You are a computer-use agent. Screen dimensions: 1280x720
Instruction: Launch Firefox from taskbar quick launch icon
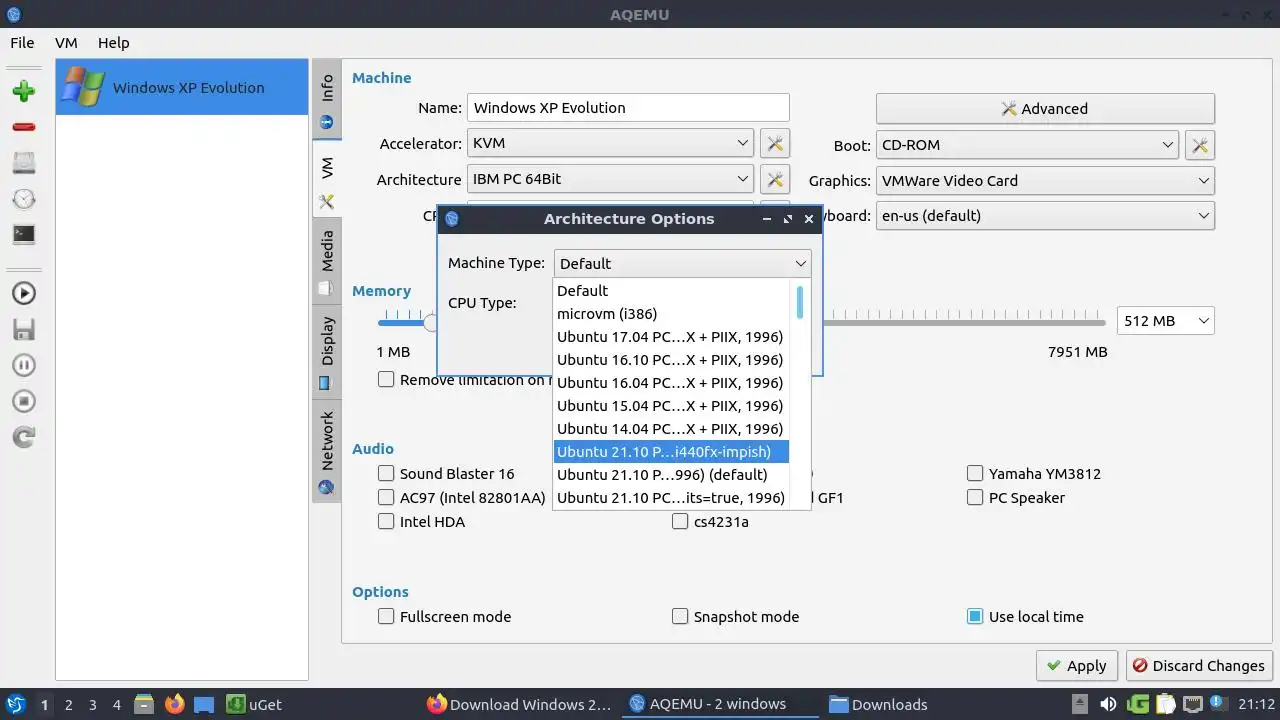175,704
